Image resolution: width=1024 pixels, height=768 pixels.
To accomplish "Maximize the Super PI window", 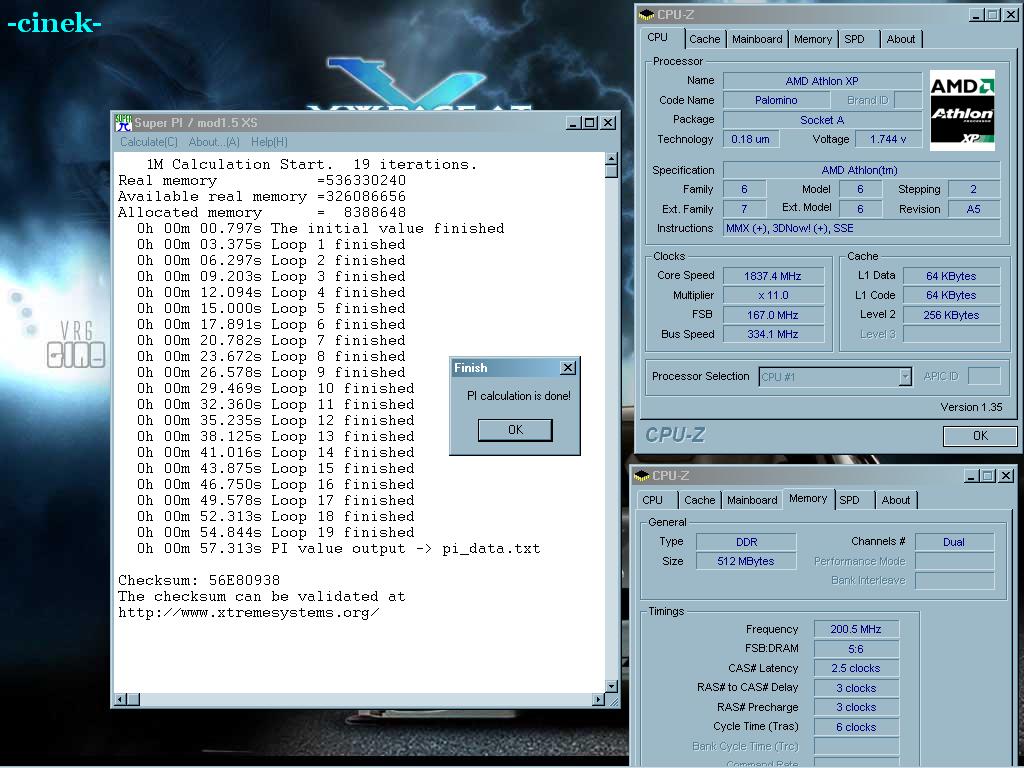I will point(590,123).
